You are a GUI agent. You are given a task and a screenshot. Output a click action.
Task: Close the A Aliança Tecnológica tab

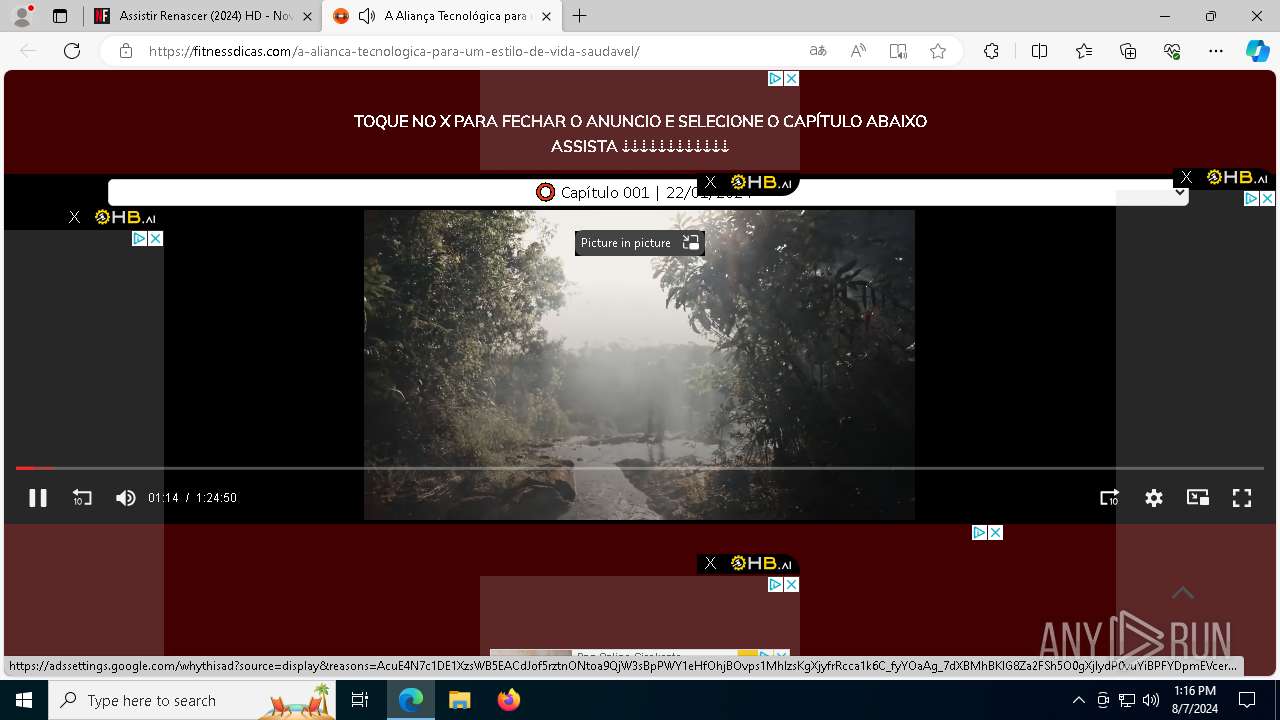tap(546, 16)
